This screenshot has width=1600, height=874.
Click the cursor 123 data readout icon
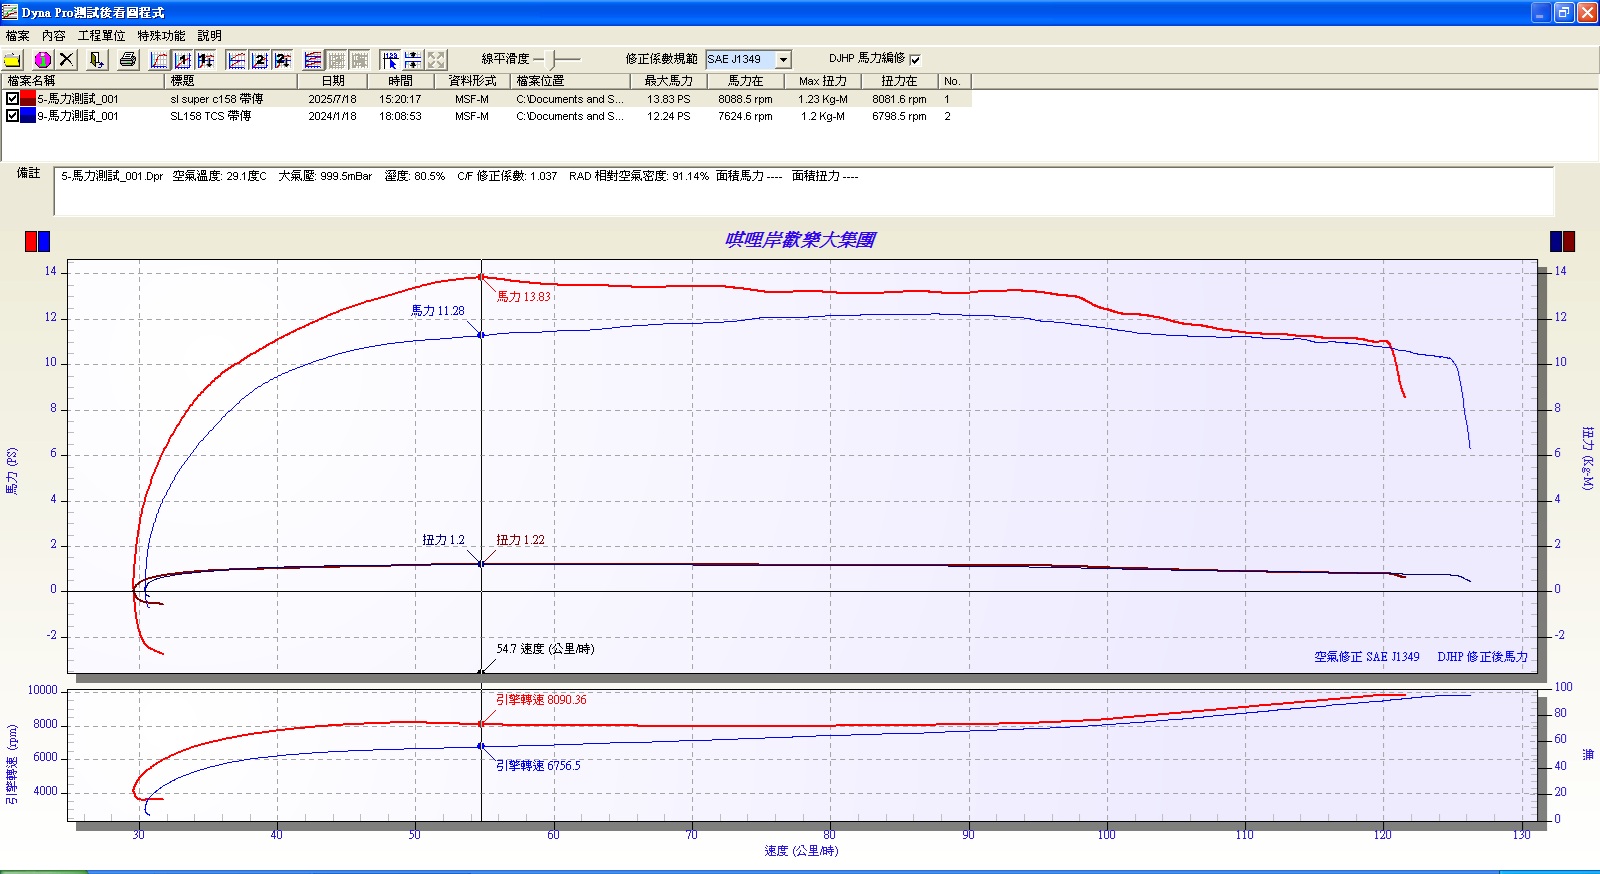pyautogui.click(x=390, y=60)
